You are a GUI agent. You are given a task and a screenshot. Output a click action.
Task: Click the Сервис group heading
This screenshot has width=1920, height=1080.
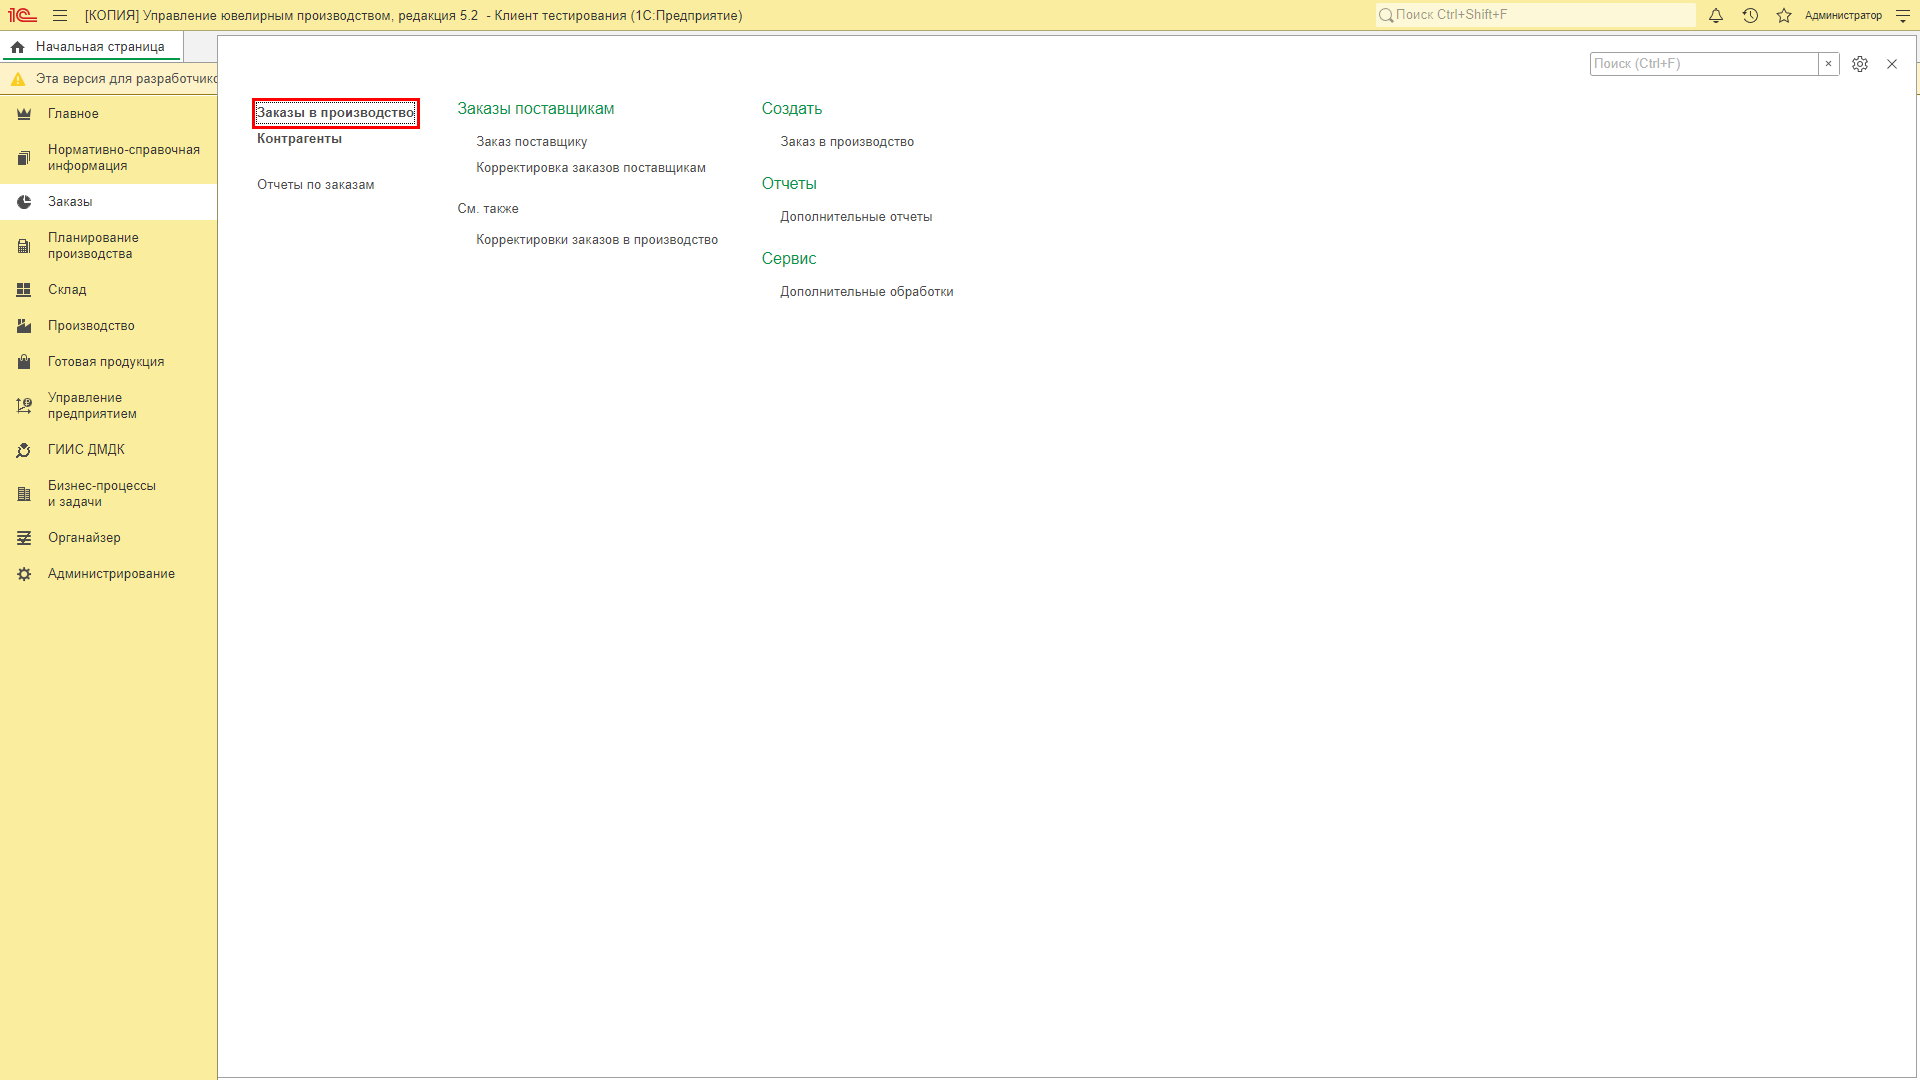tap(788, 259)
